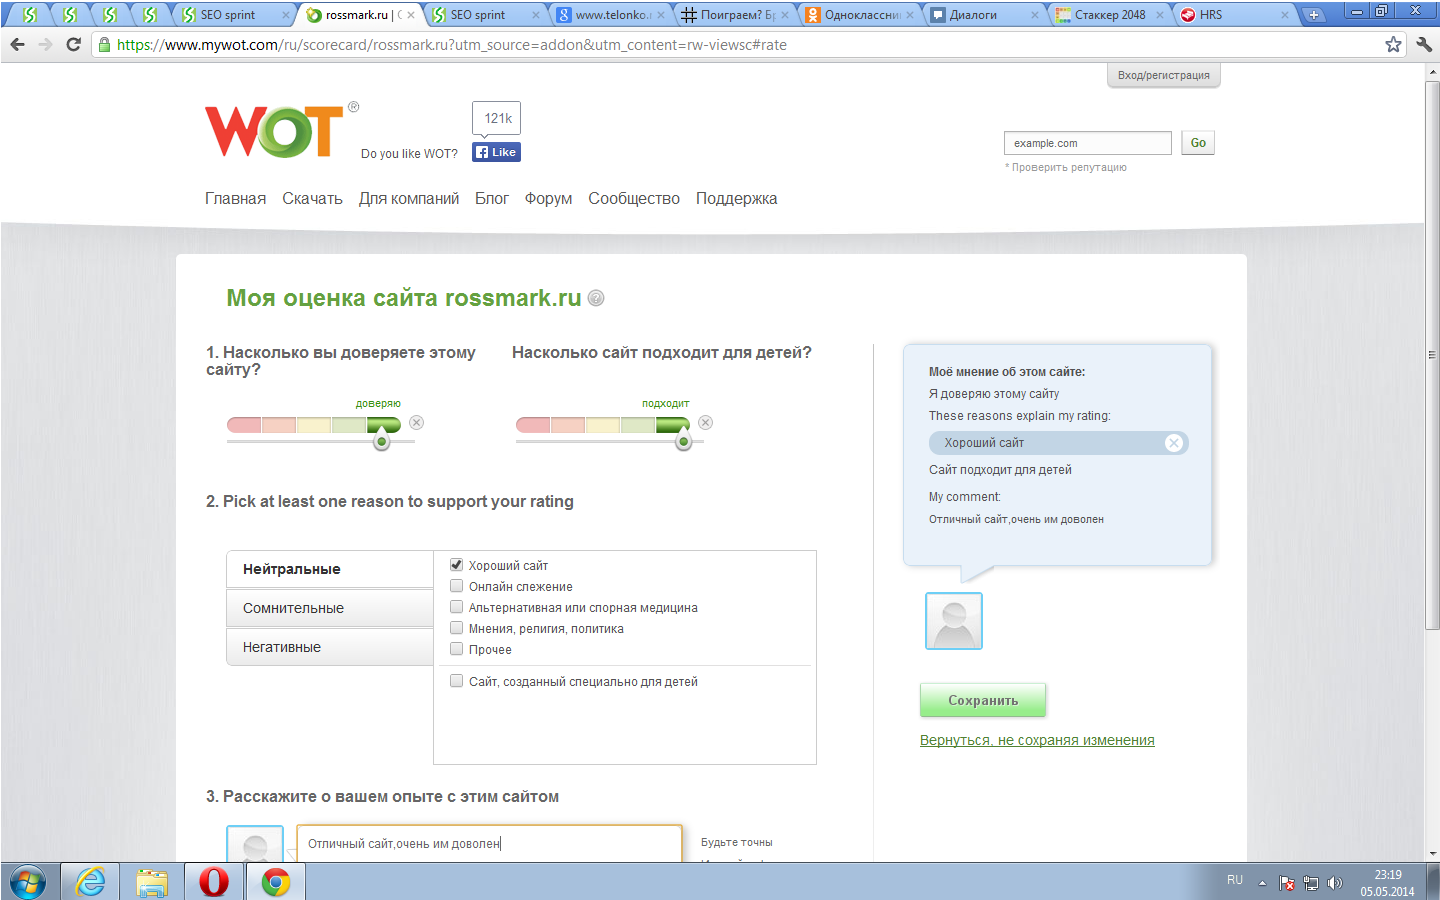The image size is (1440, 900).
Task: Open Chrome wrench settings menu
Action: tap(1424, 44)
